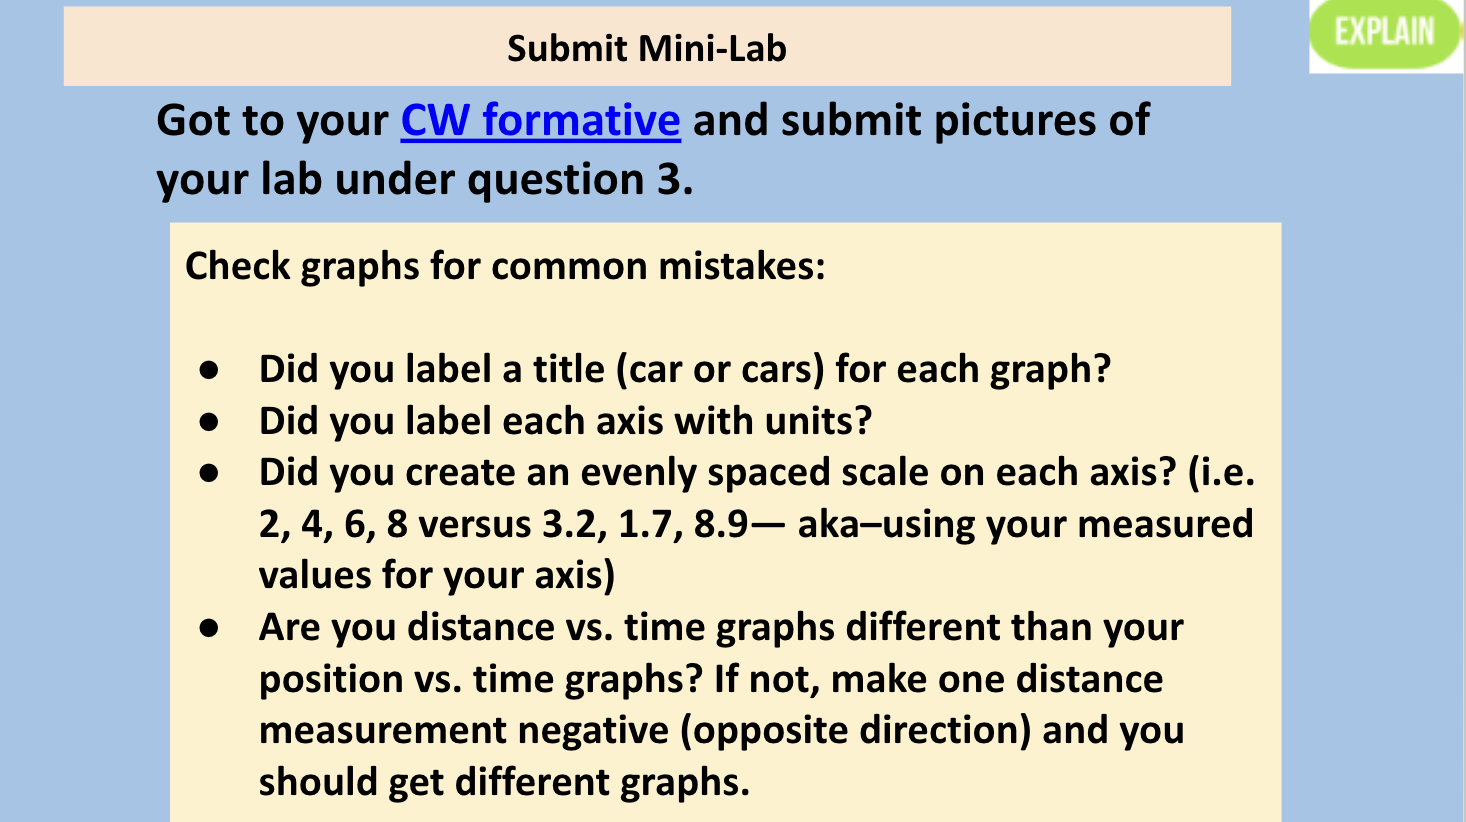1466x822 pixels.
Task: Select the 'your lab under question 3.' line
Action: (x=424, y=179)
